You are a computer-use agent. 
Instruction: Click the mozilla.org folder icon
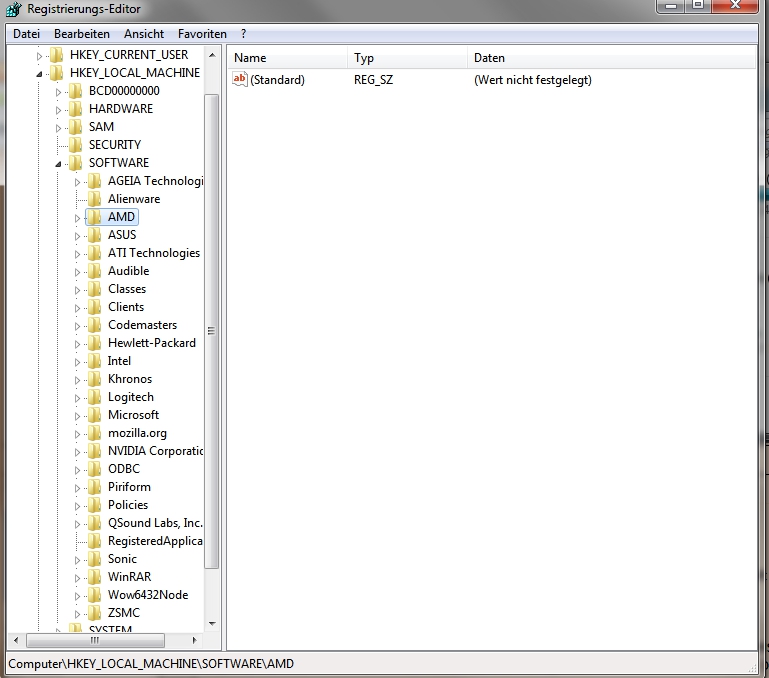pos(95,433)
